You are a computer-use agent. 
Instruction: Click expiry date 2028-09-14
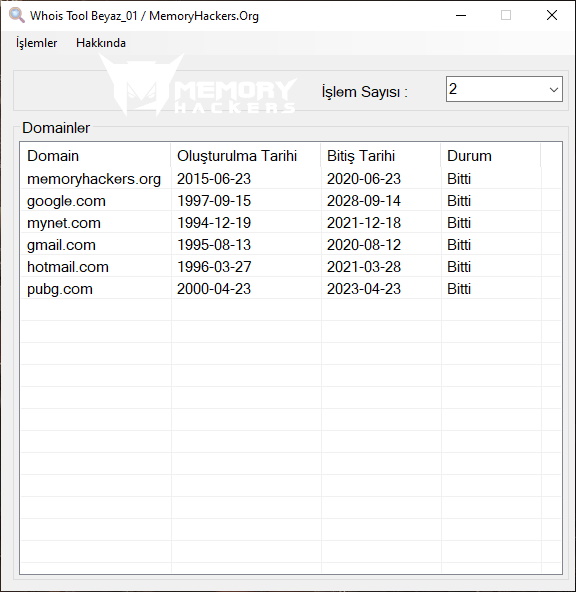(x=364, y=201)
